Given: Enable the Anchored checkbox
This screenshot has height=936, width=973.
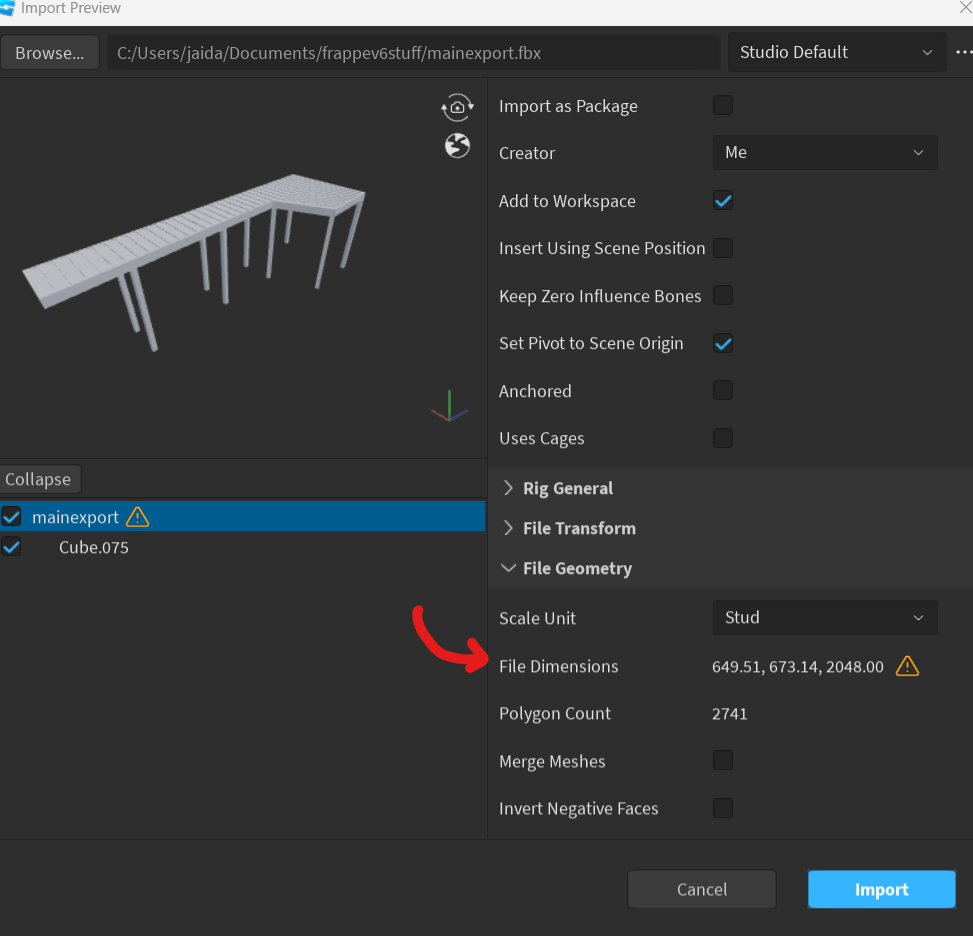Looking at the screenshot, I should coord(723,390).
